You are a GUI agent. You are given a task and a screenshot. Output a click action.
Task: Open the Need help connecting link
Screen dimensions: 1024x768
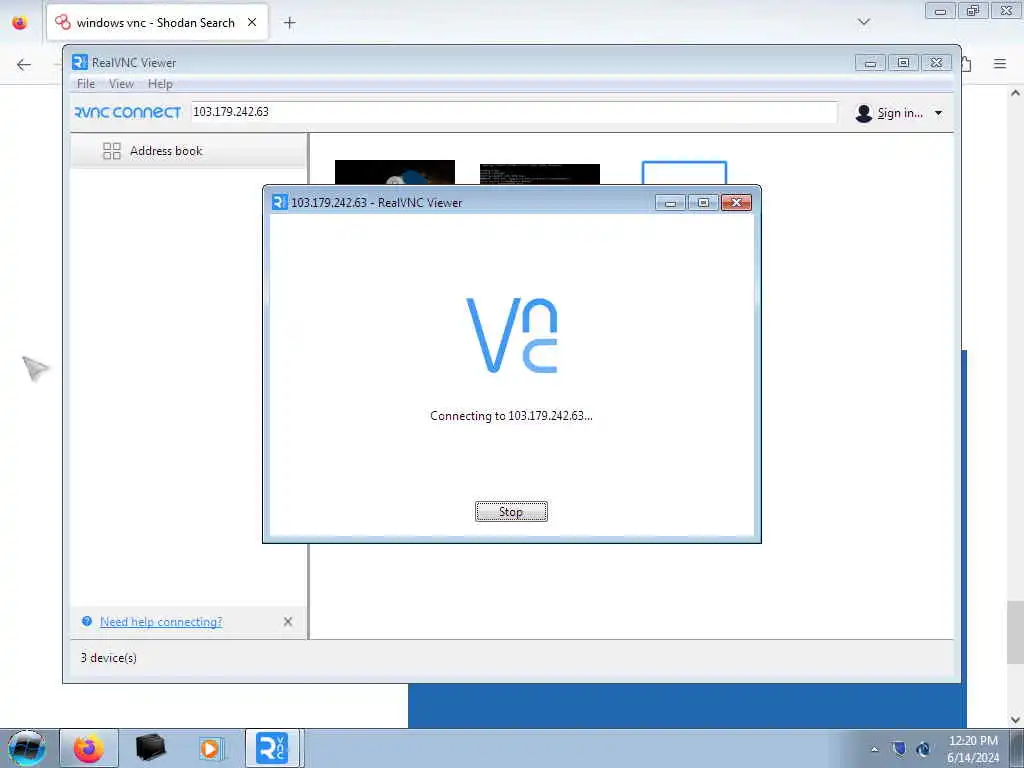click(x=161, y=622)
